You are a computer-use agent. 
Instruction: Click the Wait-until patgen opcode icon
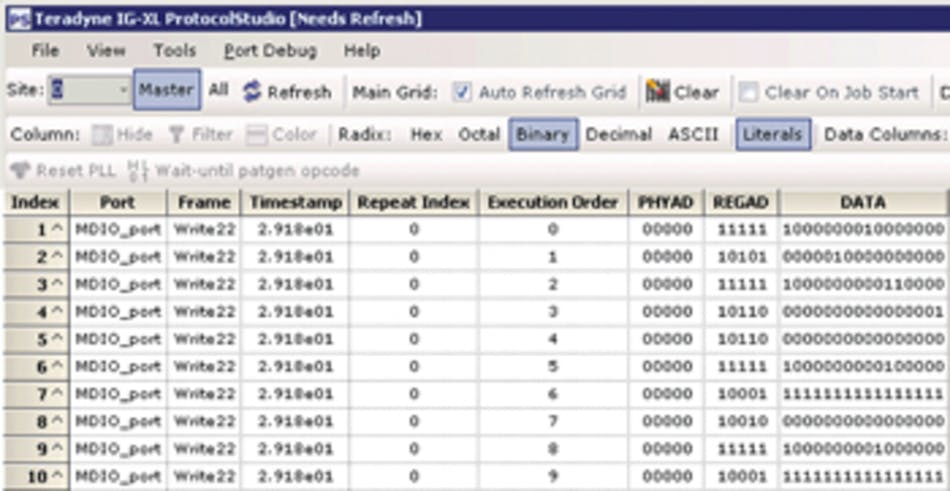coord(139,171)
